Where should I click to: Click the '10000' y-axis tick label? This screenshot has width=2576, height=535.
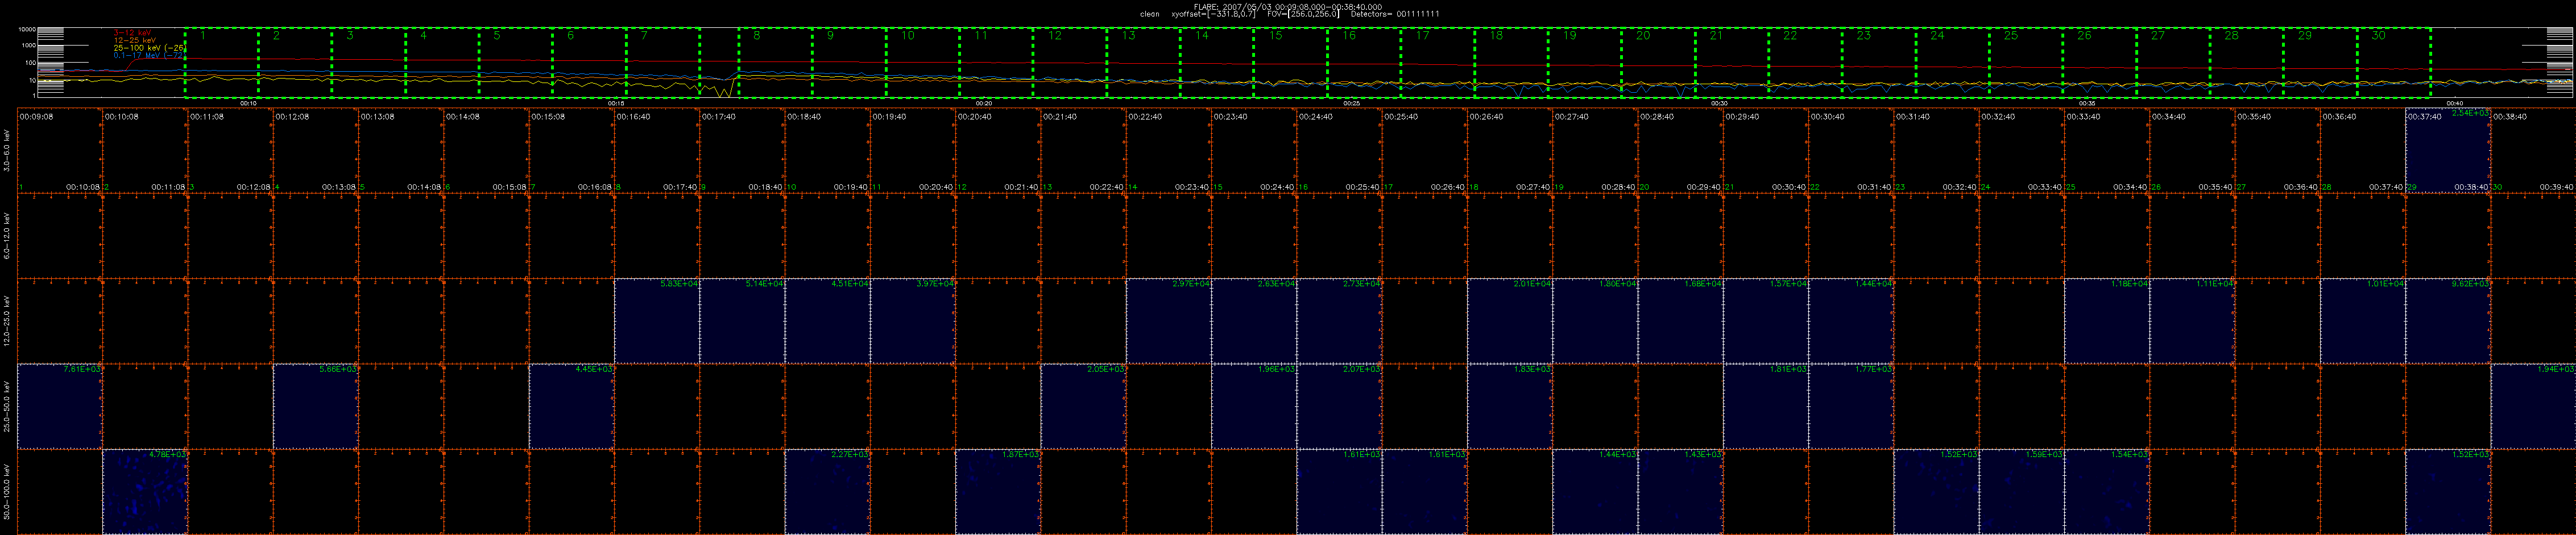click(27, 30)
